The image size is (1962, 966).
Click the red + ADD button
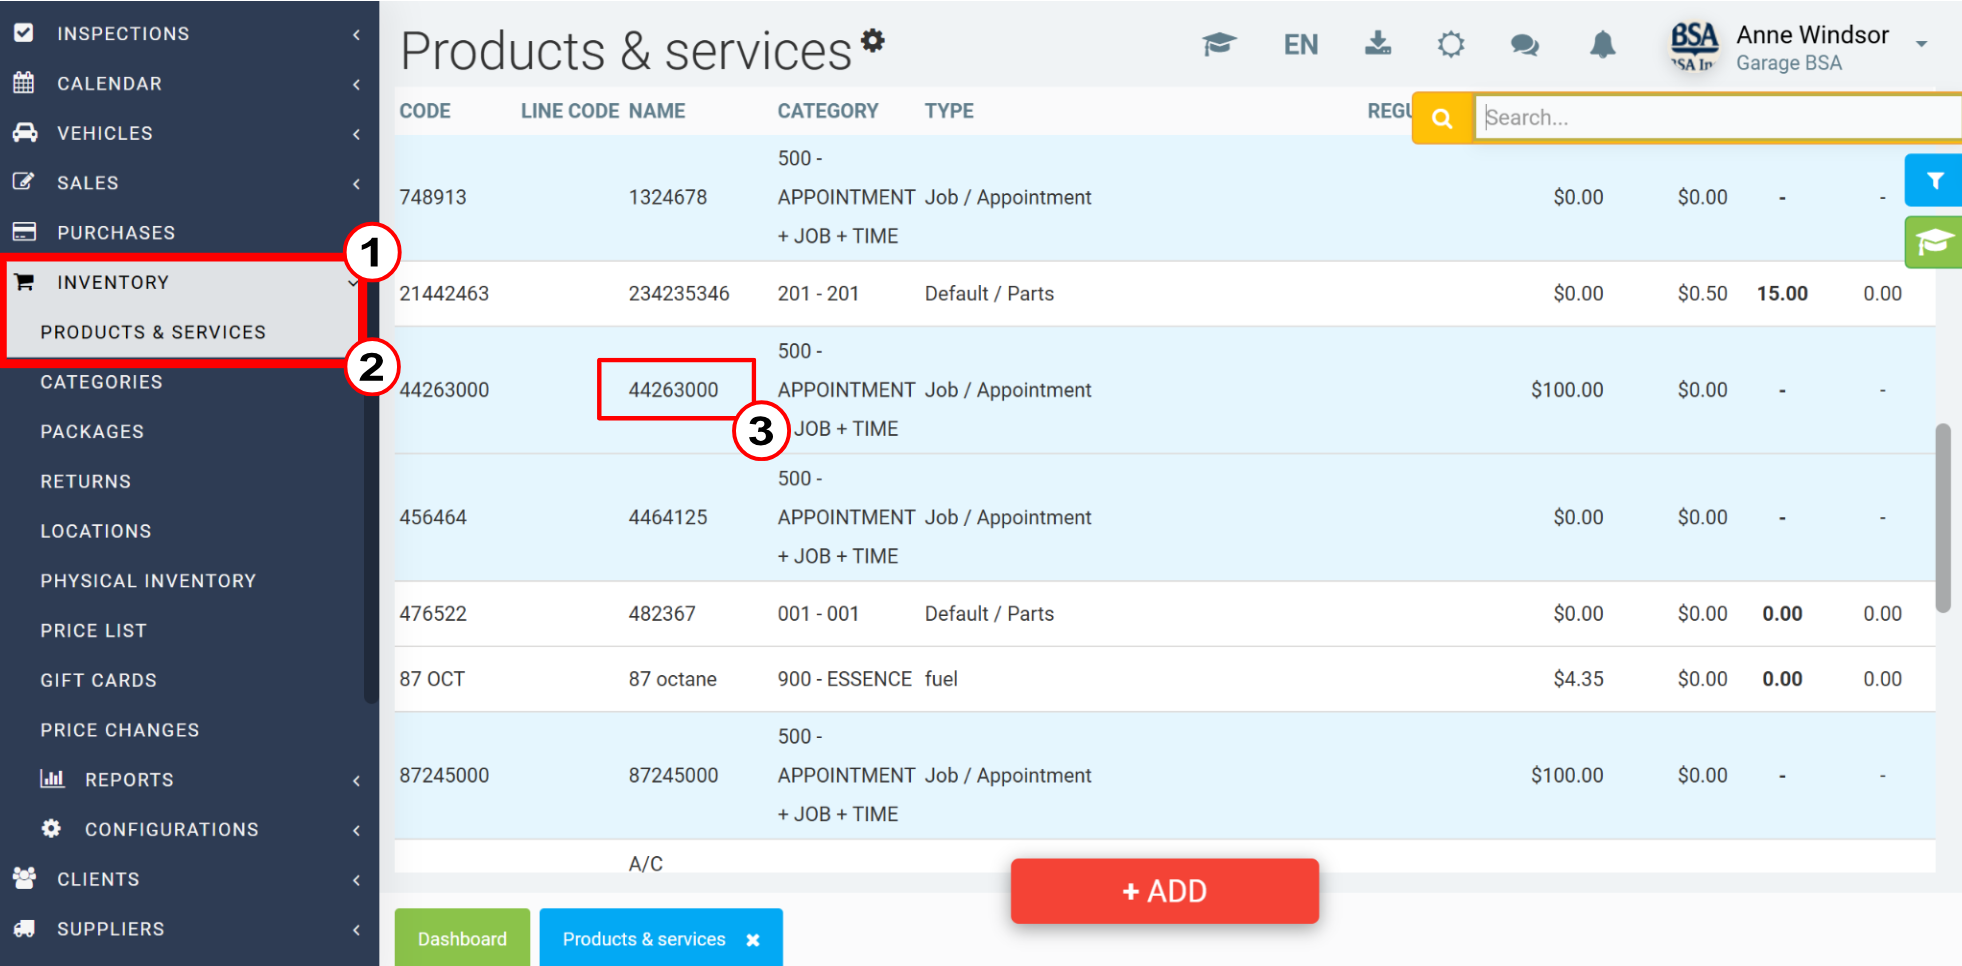1165,891
